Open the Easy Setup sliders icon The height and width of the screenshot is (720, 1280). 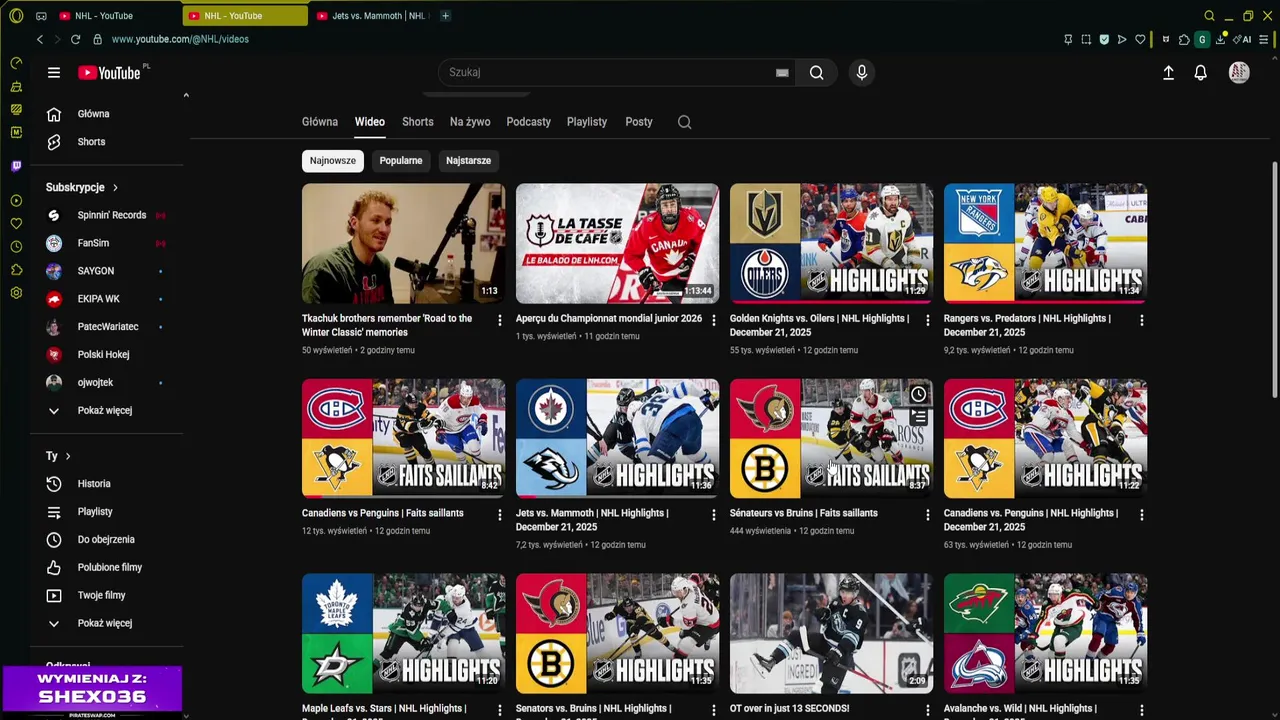(x=1265, y=39)
